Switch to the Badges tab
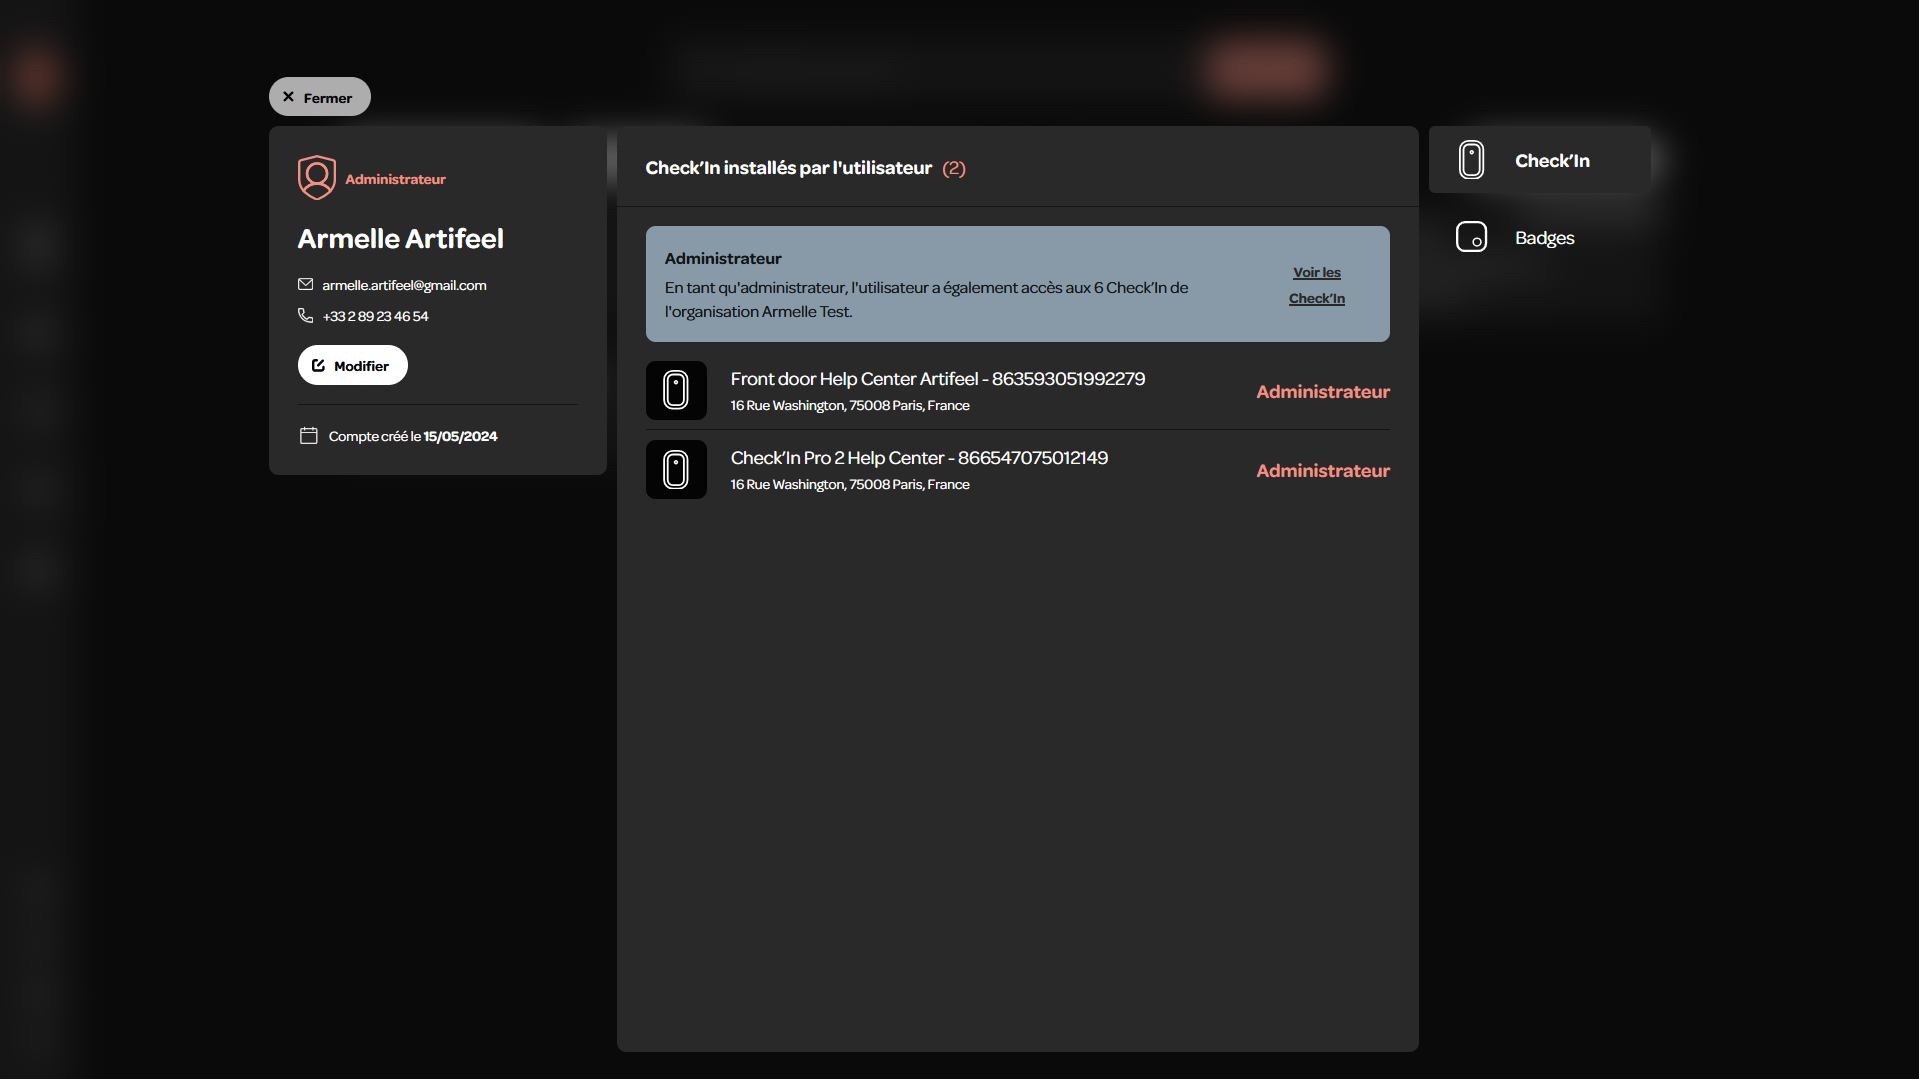This screenshot has height=1079, width=1919. pyautogui.click(x=1540, y=237)
